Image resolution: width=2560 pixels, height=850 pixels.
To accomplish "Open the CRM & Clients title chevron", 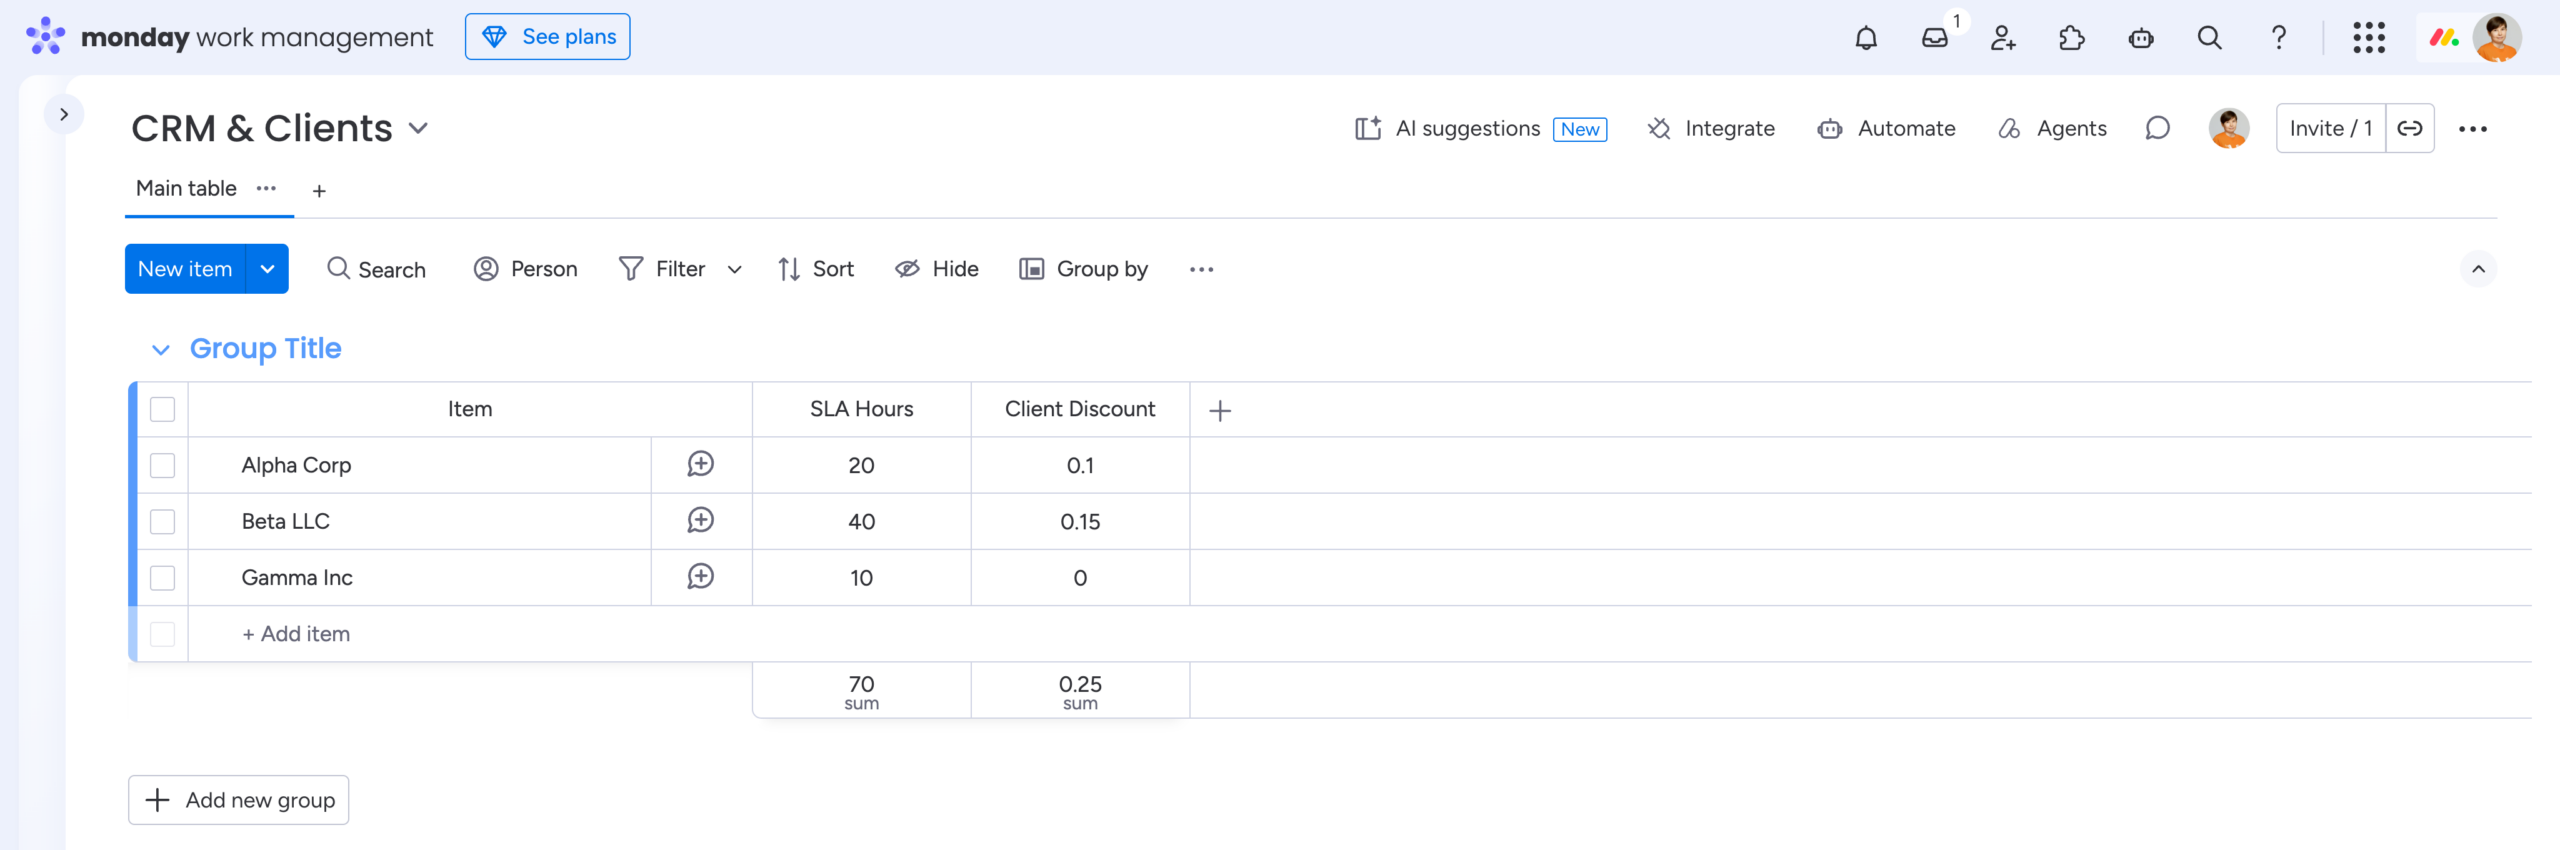I will pyautogui.click(x=419, y=129).
